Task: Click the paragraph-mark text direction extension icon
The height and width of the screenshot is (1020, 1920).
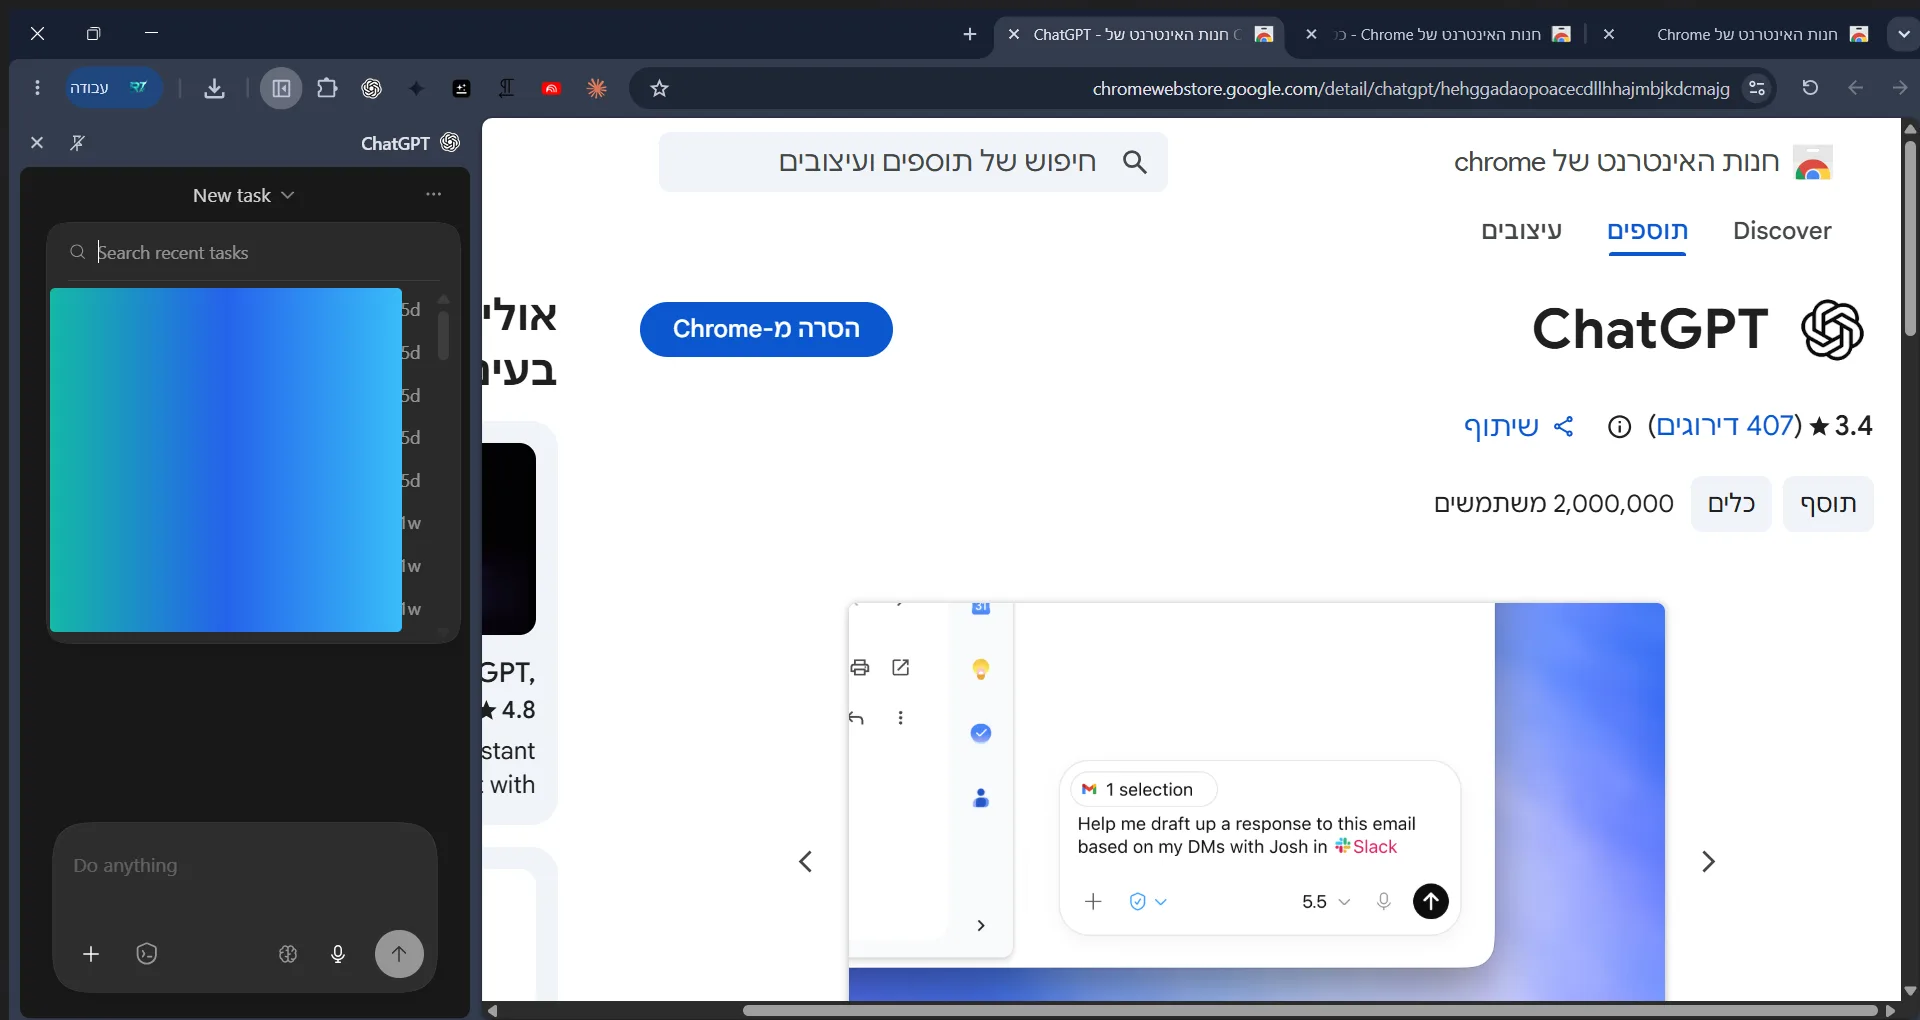Action: click(x=507, y=88)
